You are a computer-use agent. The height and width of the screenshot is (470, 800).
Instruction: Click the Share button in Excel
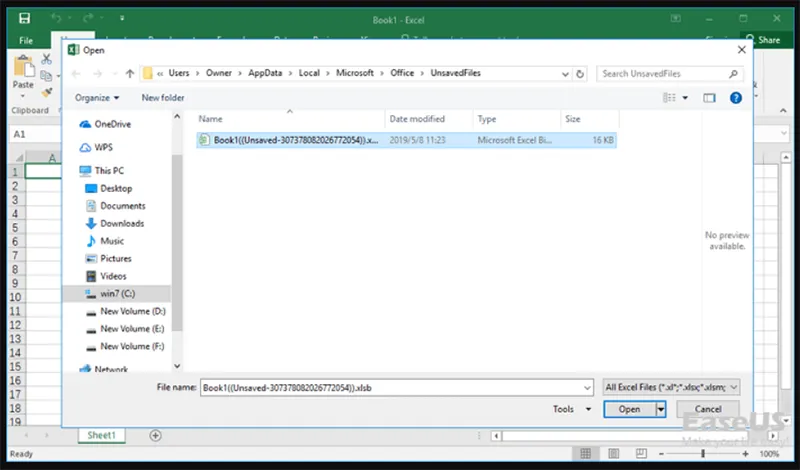(x=763, y=40)
